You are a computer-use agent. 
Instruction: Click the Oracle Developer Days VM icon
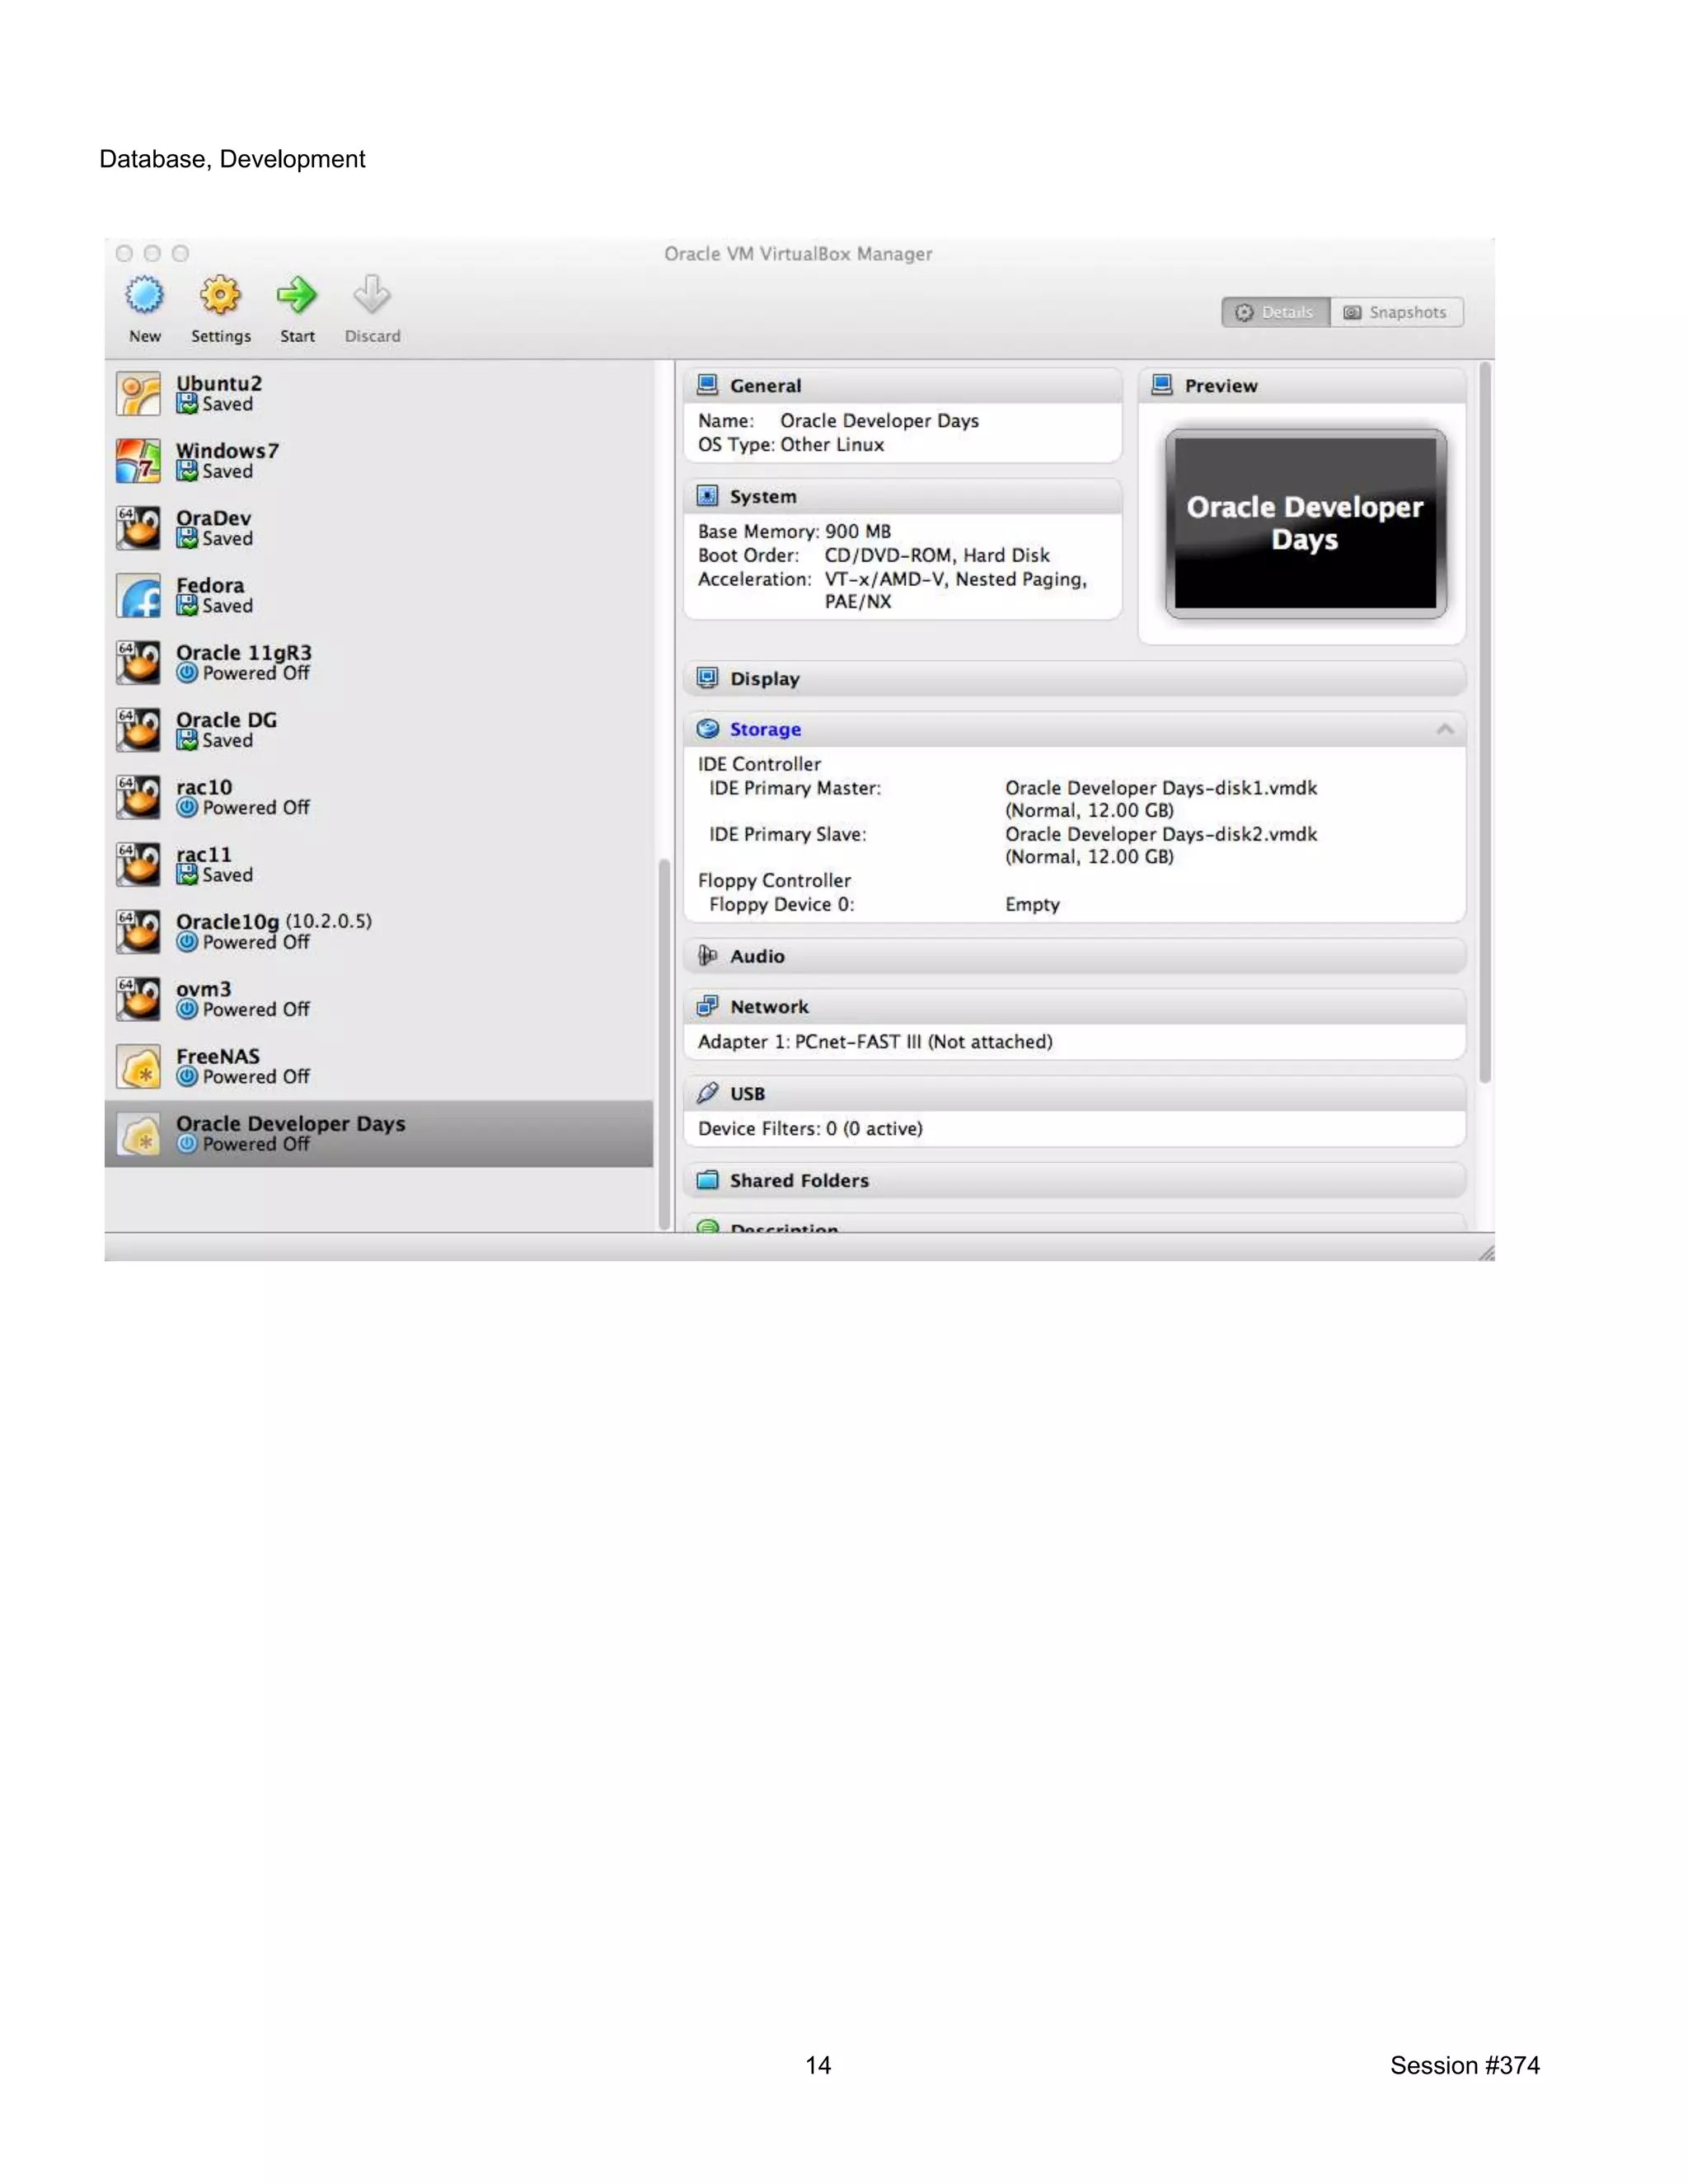[138, 1134]
